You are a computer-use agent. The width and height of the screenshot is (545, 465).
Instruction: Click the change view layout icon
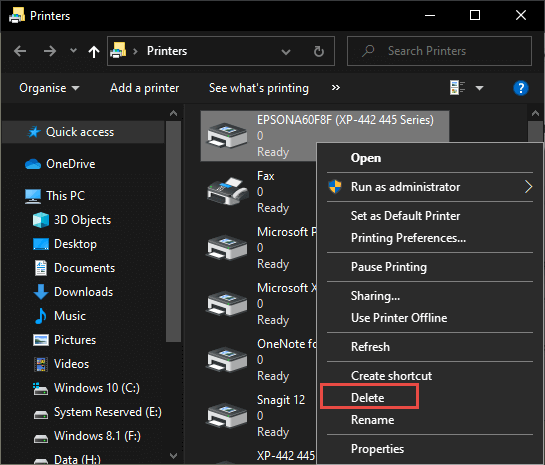pyautogui.click(x=457, y=88)
